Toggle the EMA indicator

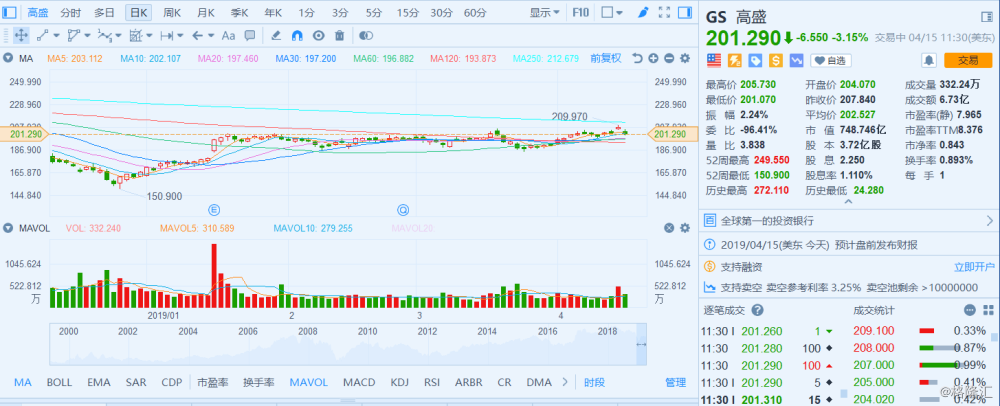(99, 382)
